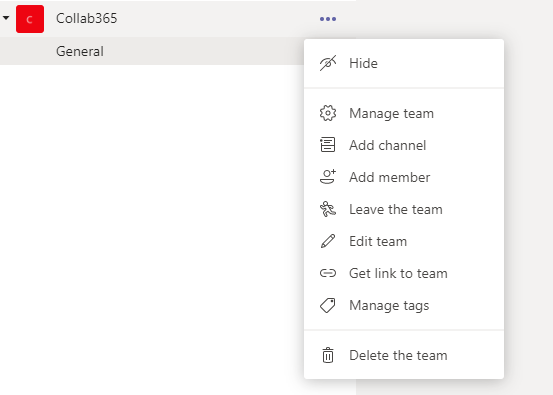Viewport: 553px width, 395px height.
Task: Choose Add member from context menu
Action: pos(404,177)
